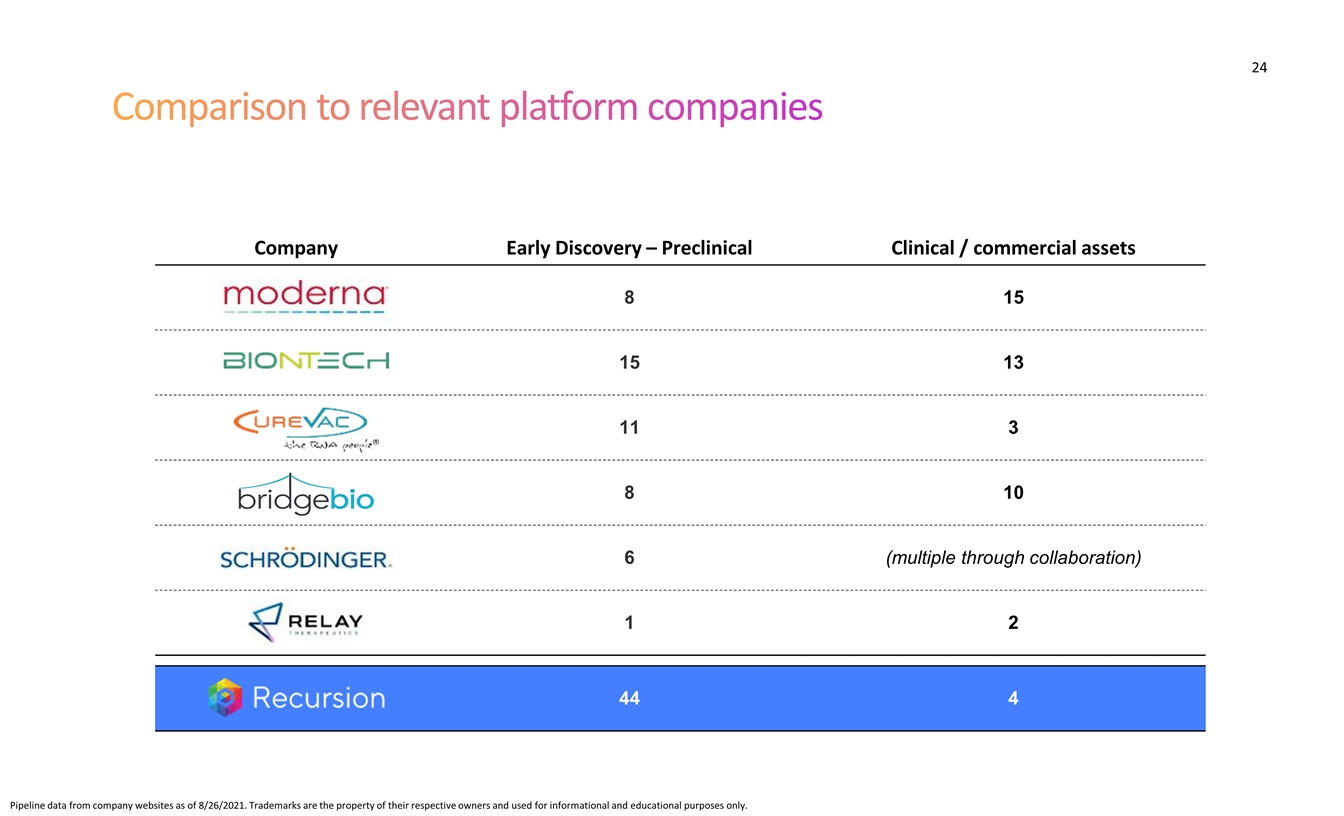
Task: Select BridgeBio's clinical assets value 10
Action: [x=1013, y=492]
